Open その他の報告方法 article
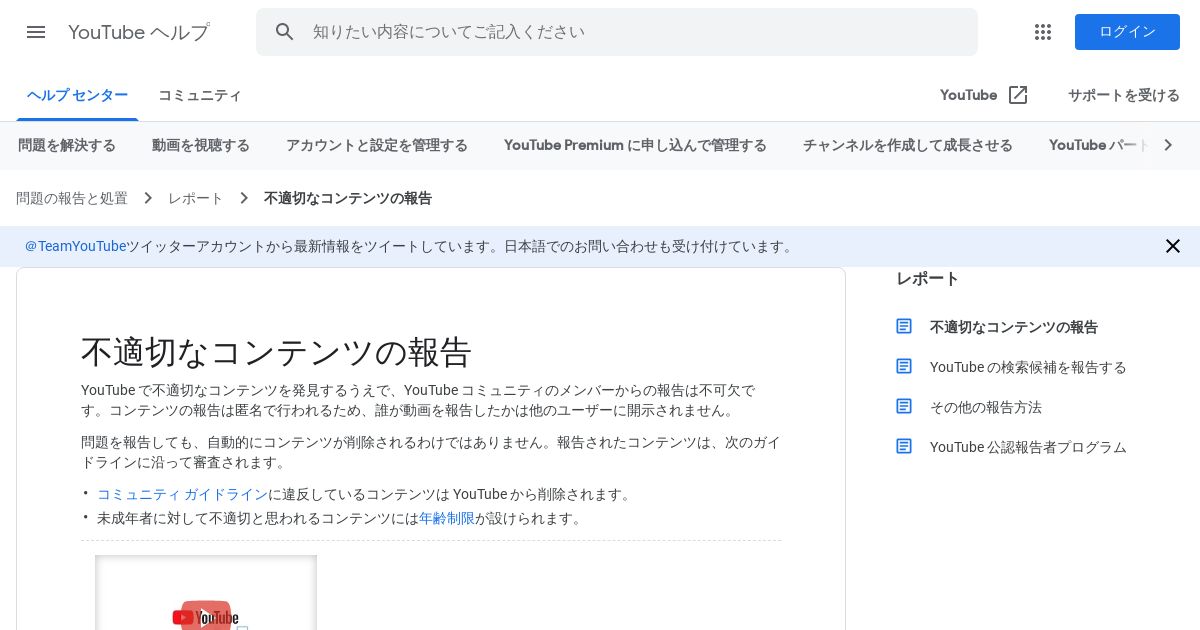This screenshot has height=630, width=1200. coord(986,407)
